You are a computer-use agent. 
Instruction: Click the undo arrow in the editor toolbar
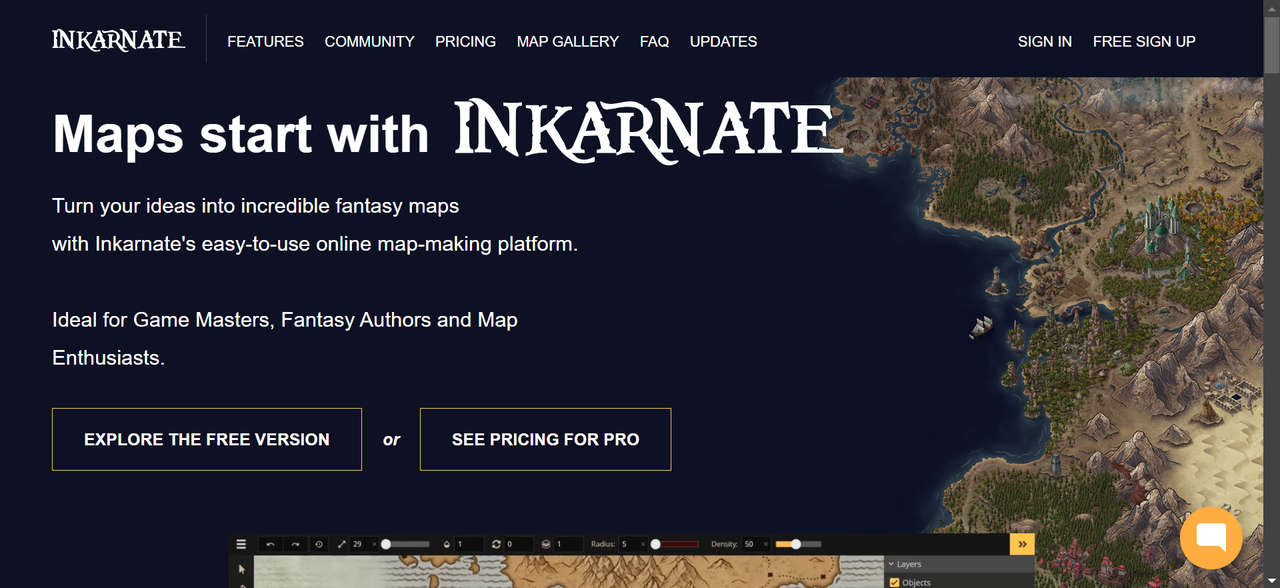pyautogui.click(x=270, y=544)
